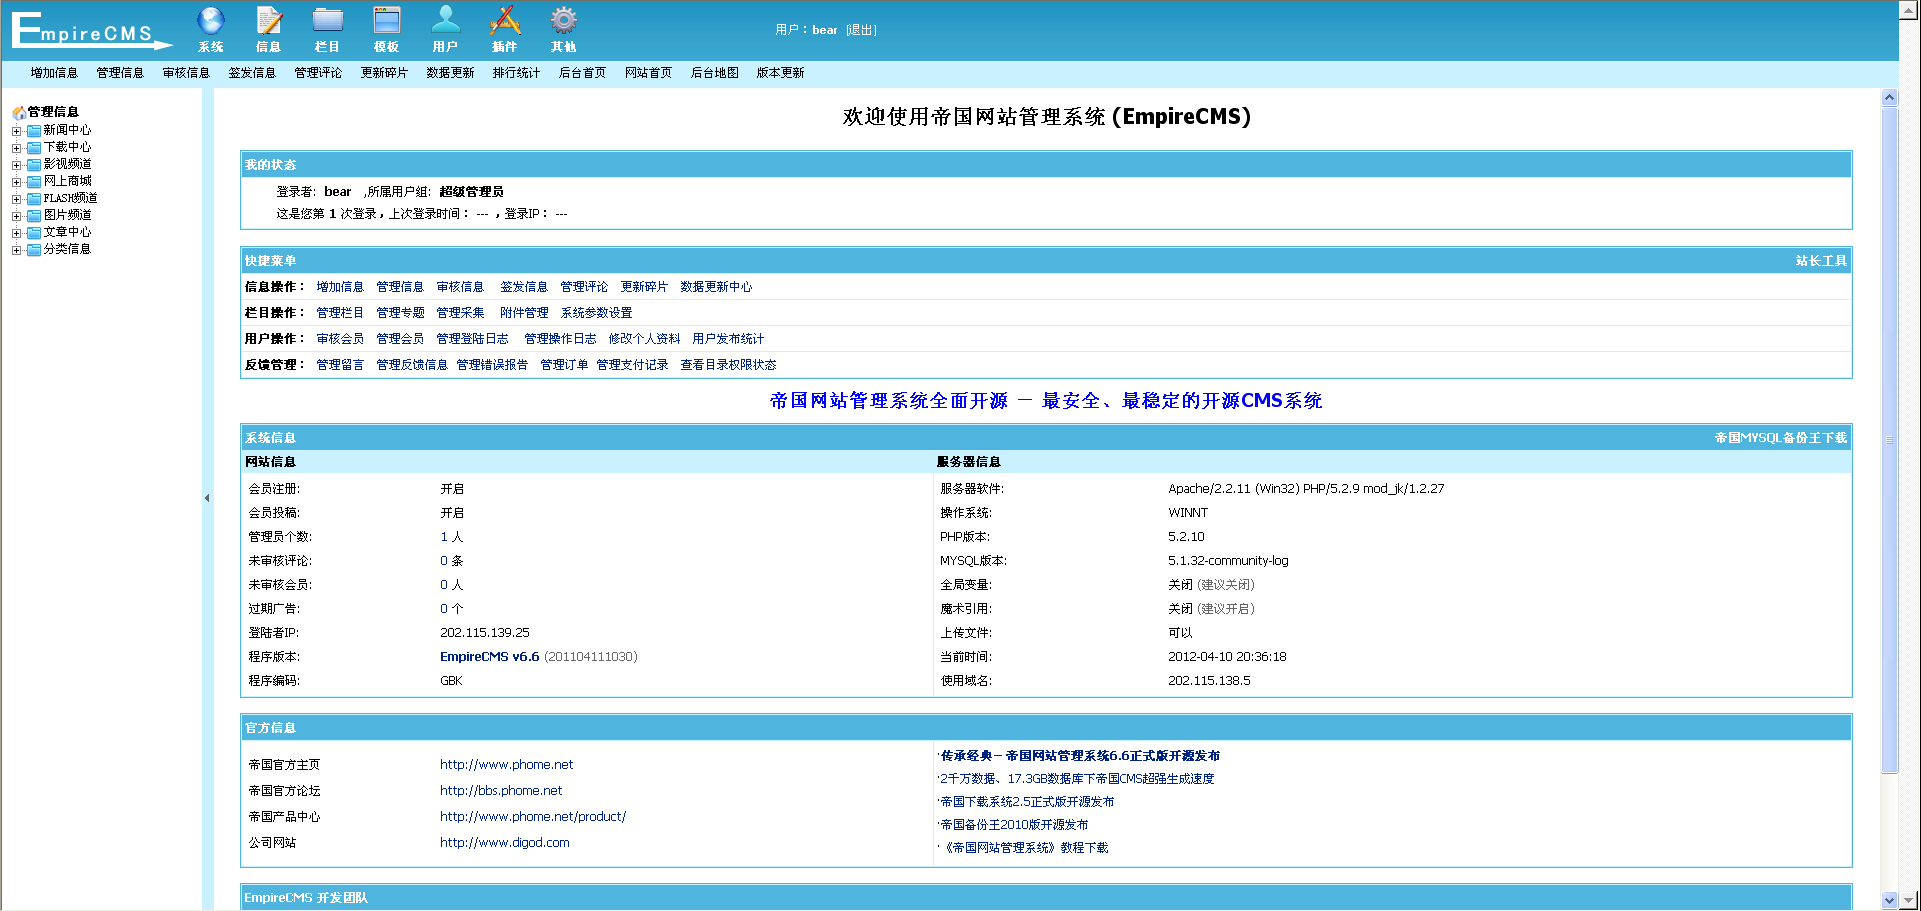Viewport: 1921px width, 911px height.
Task: Open 帝国网站管理系统全面开源 headline link
Action: pyautogui.click(x=1046, y=401)
